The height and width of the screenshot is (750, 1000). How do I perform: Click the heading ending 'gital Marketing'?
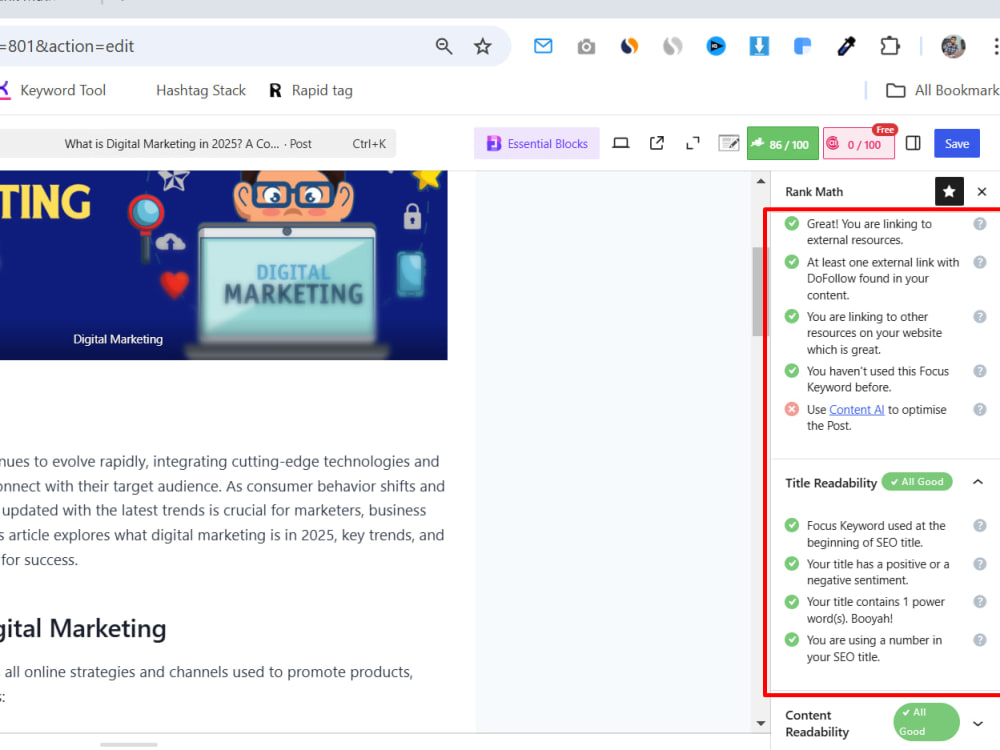tap(83, 628)
